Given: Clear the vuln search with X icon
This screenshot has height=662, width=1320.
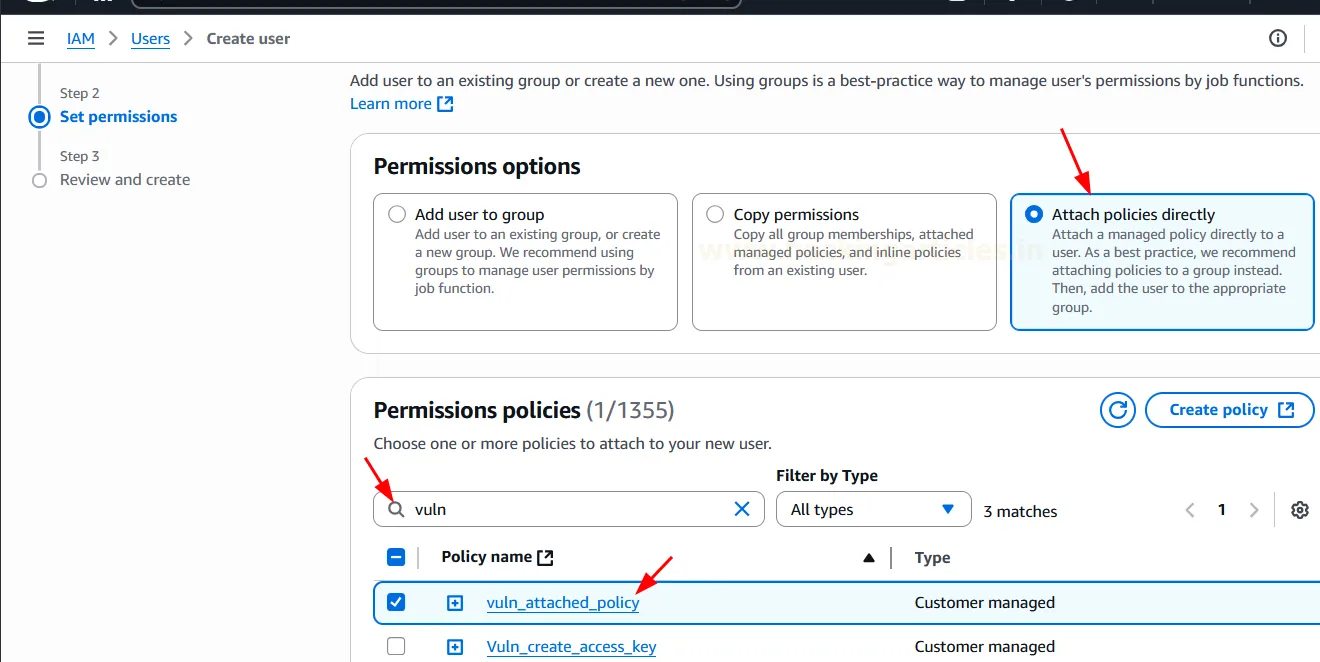Looking at the screenshot, I should tap(742, 509).
